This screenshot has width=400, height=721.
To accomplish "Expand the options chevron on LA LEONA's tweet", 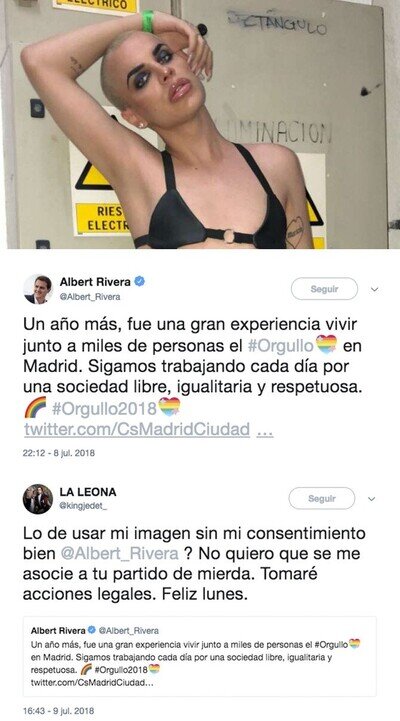I will [x=372, y=499].
